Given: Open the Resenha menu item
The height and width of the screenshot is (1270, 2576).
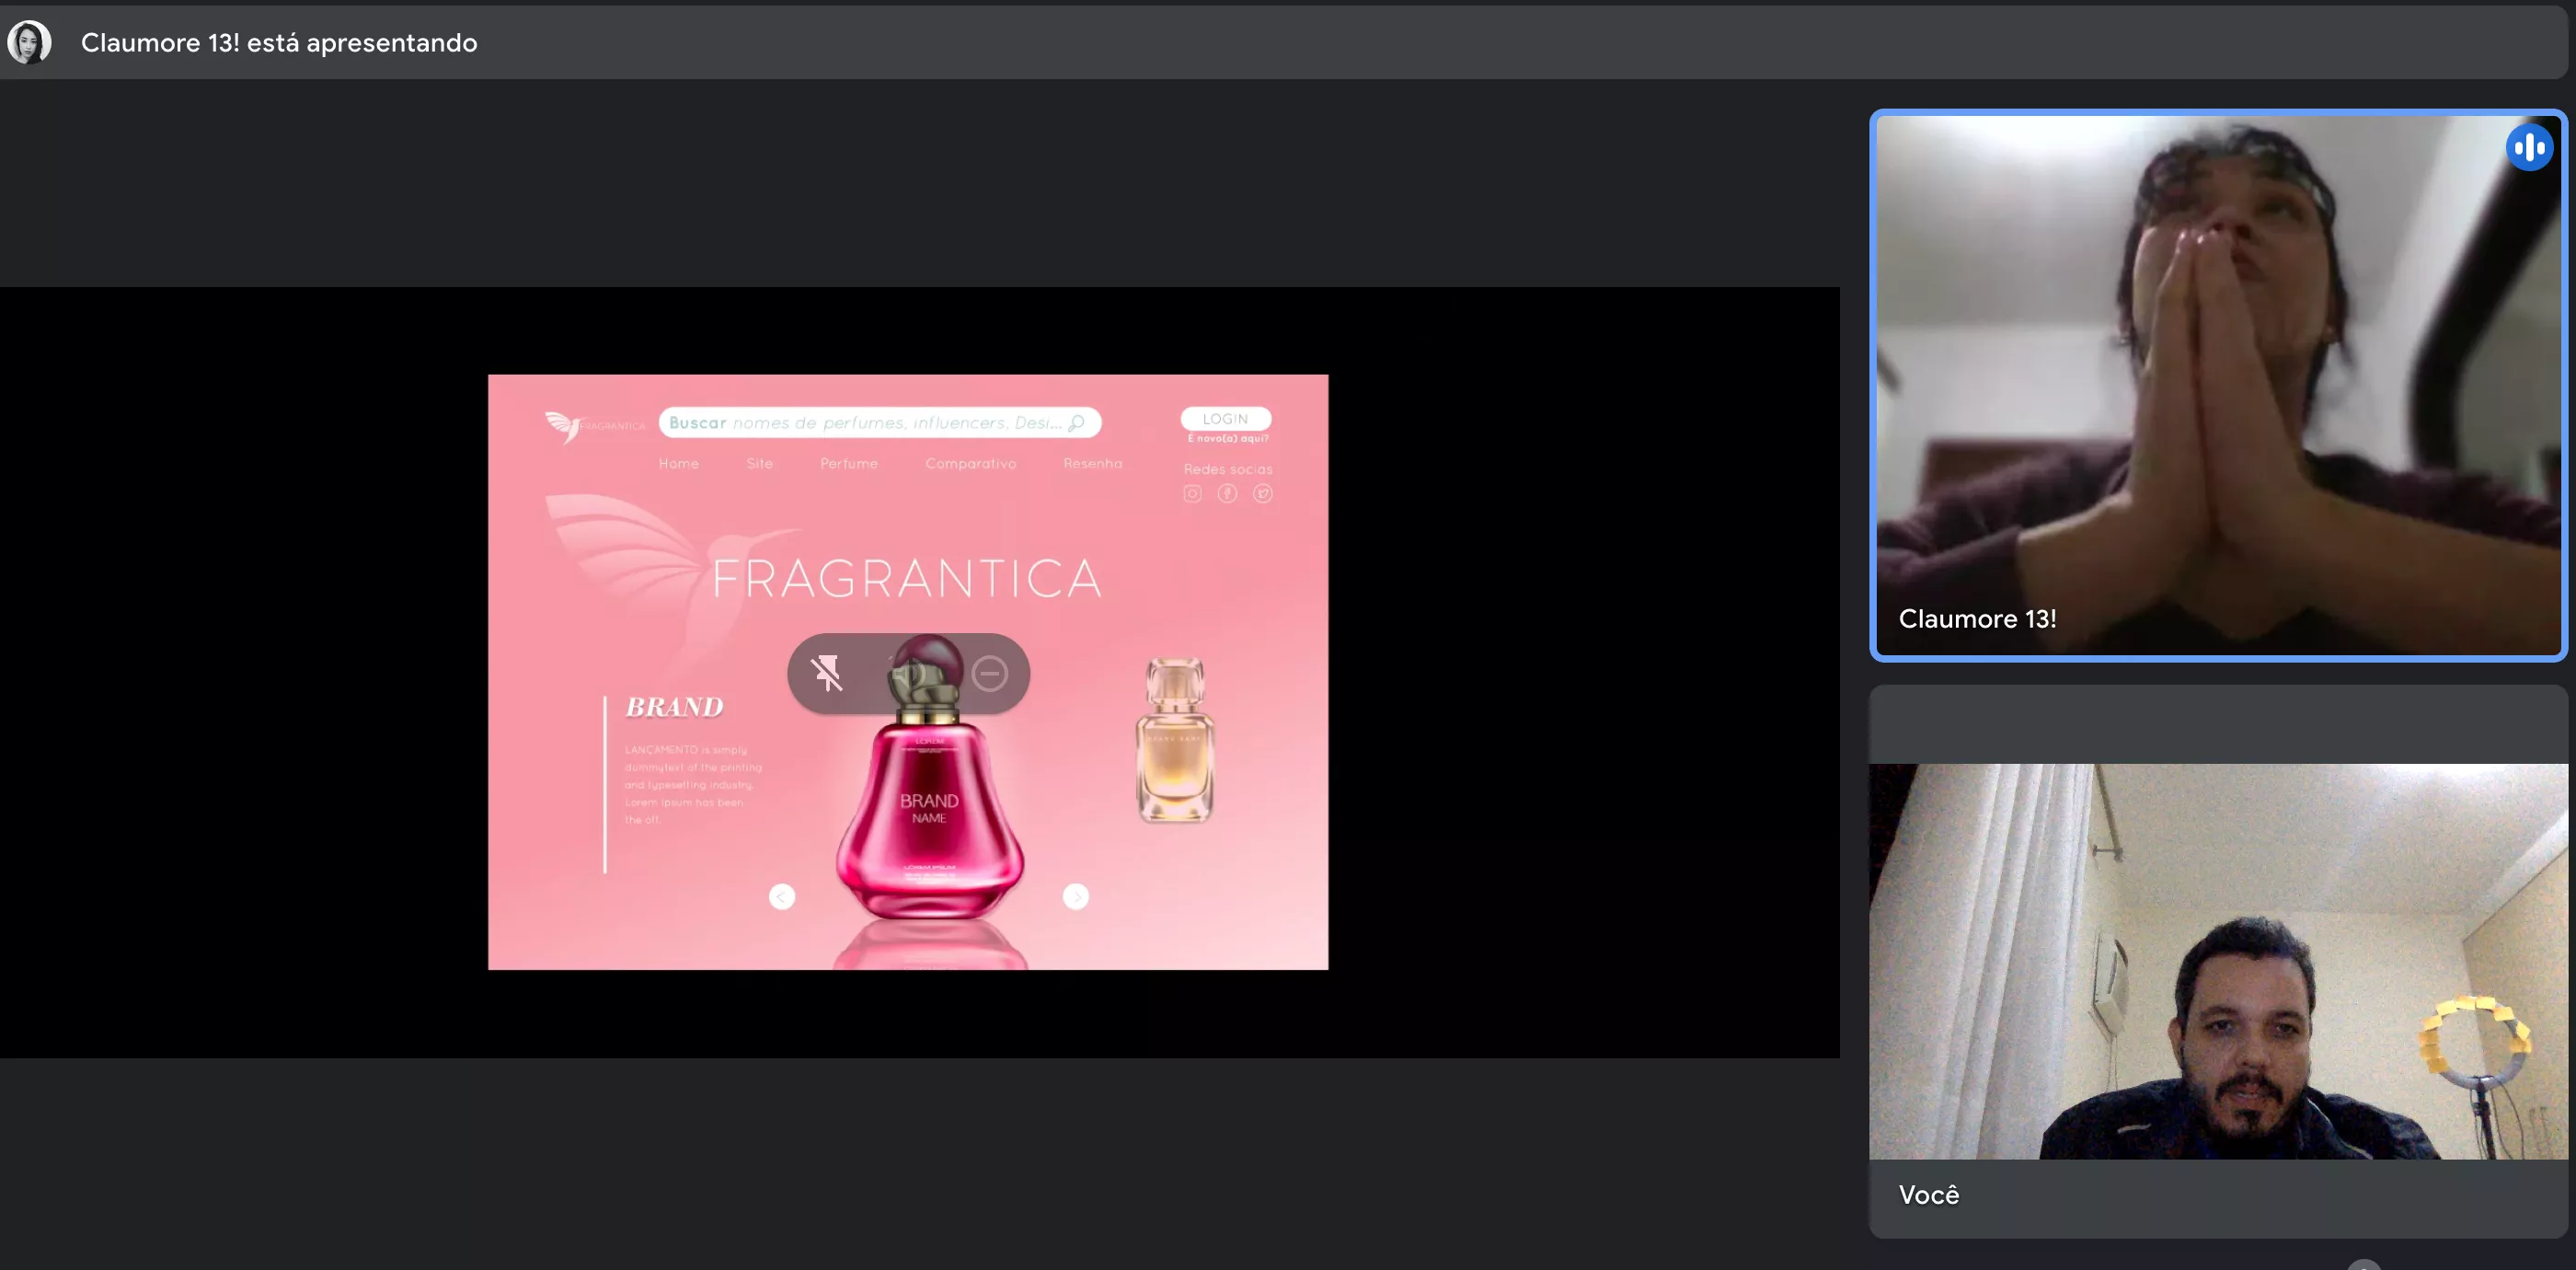Looking at the screenshot, I should coord(1092,464).
